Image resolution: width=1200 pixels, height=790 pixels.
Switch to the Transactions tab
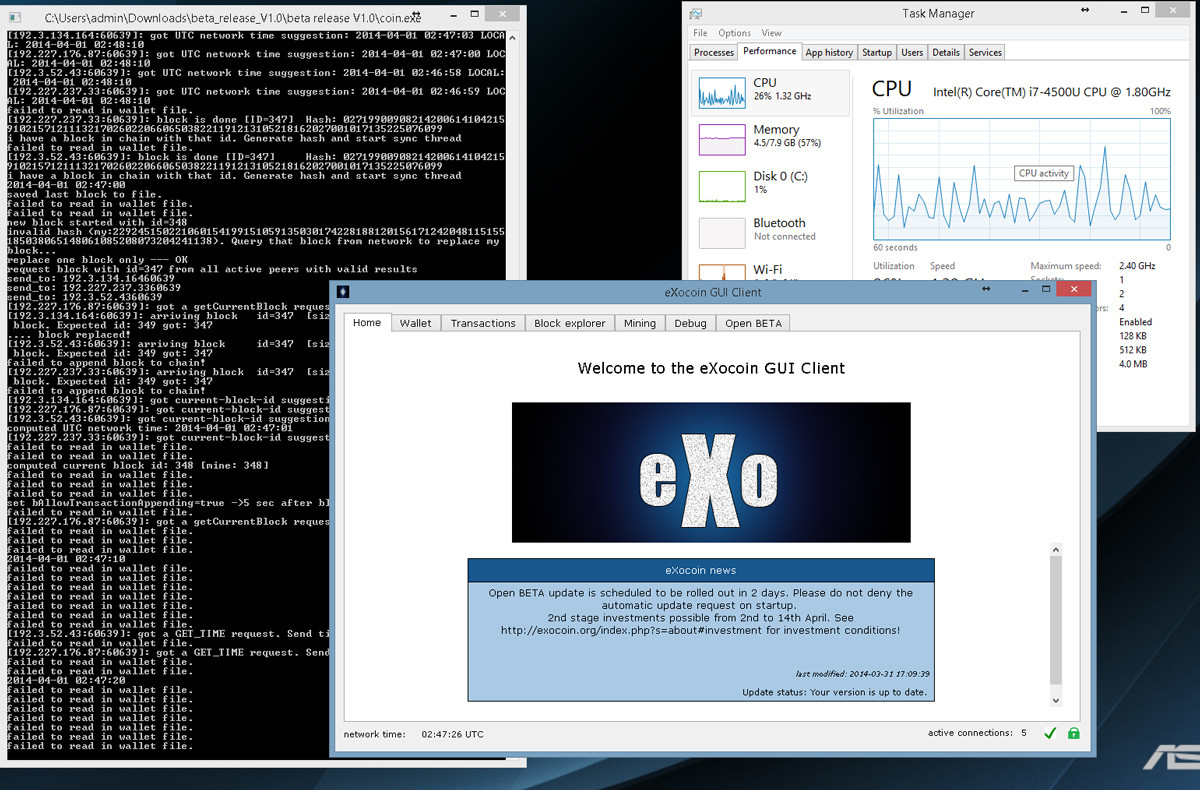point(483,323)
